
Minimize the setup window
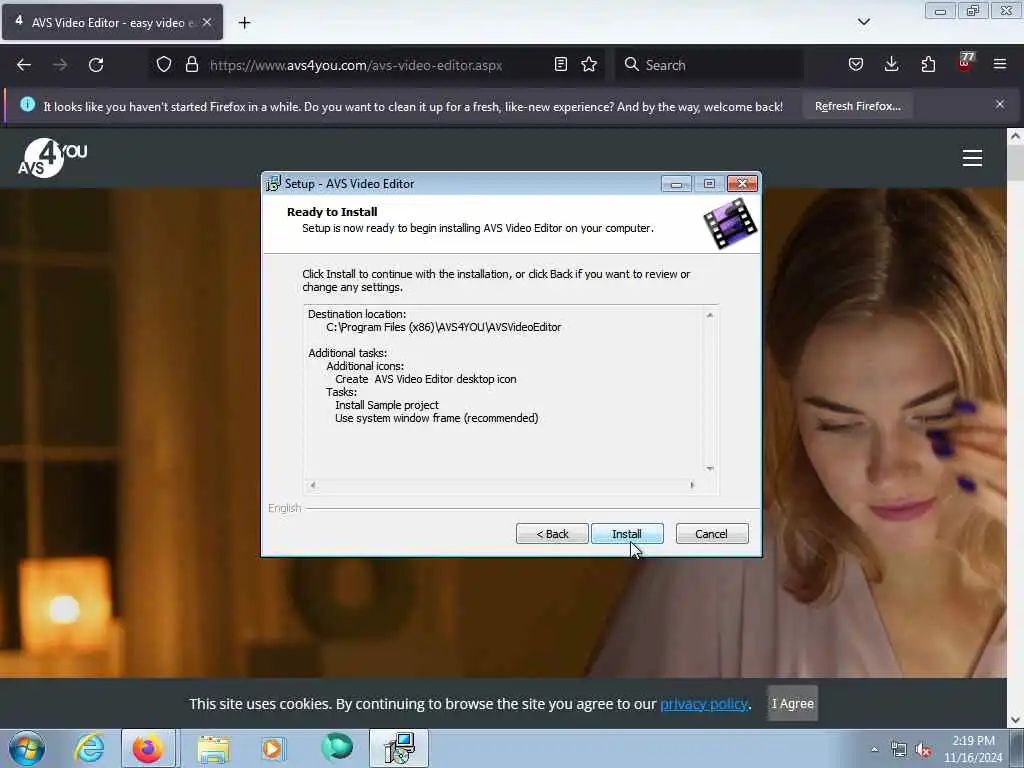tap(676, 184)
